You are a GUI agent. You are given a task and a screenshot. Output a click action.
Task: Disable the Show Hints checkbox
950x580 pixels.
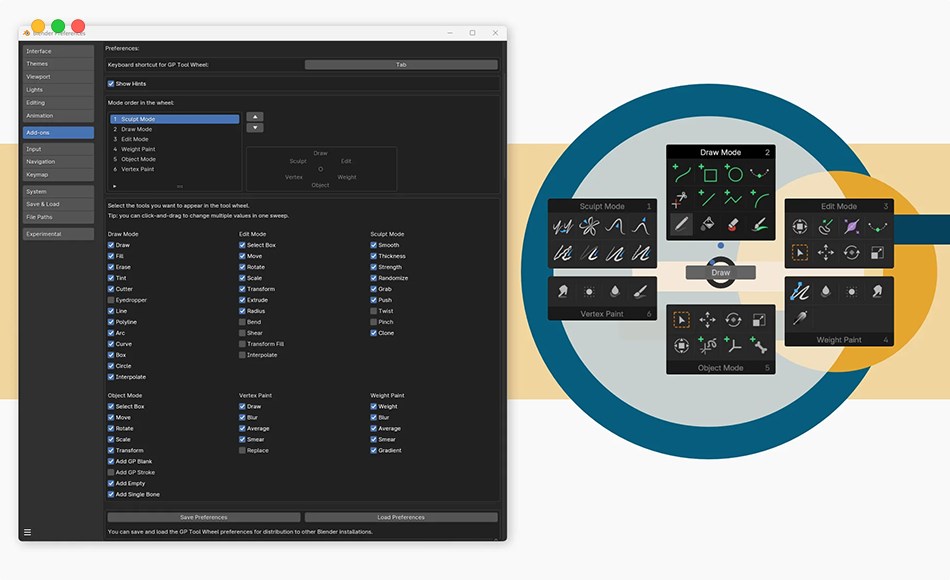point(111,84)
